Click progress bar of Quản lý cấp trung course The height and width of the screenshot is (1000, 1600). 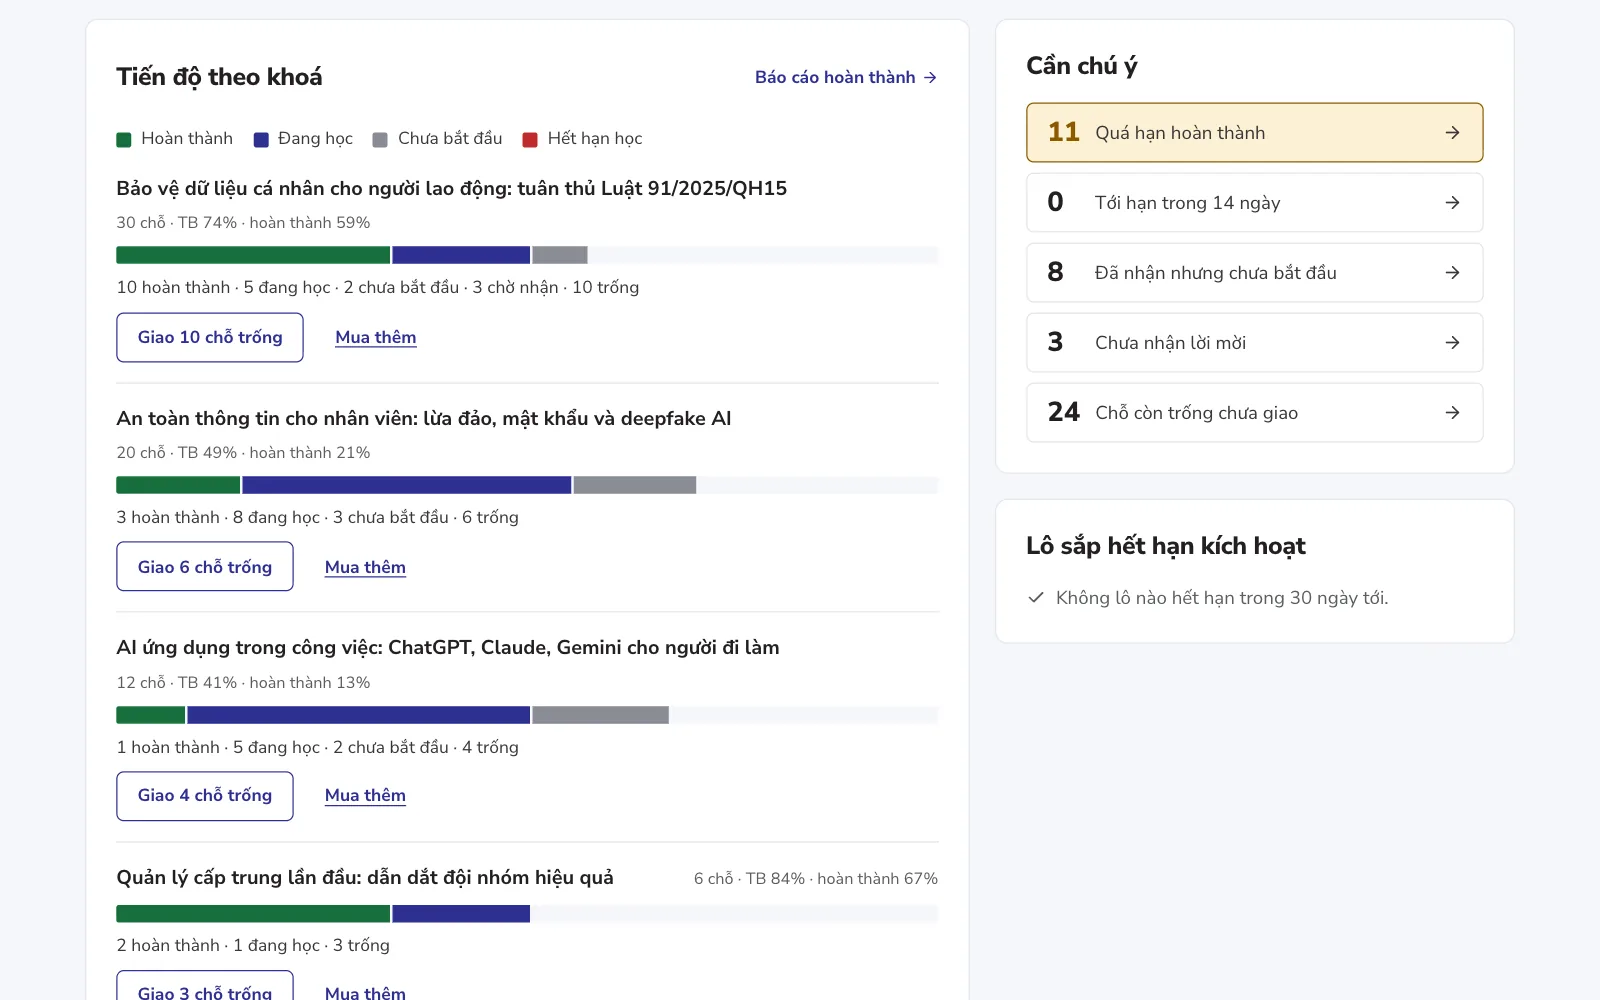click(527, 914)
